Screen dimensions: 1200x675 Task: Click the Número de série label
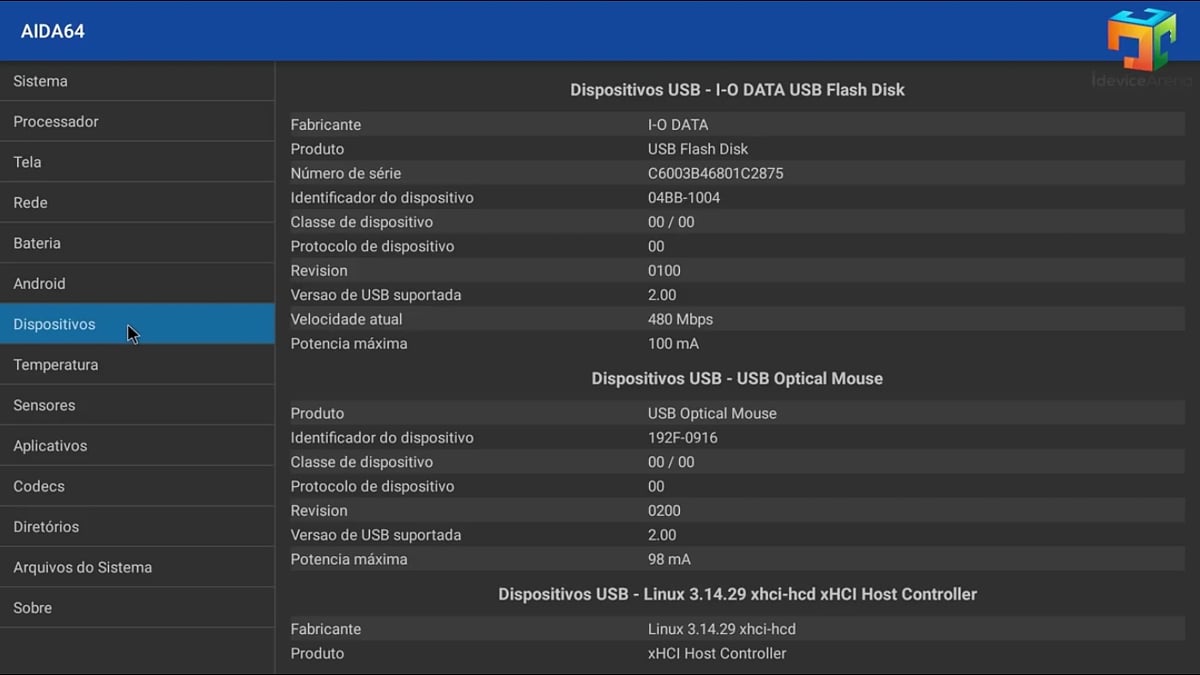[346, 173]
